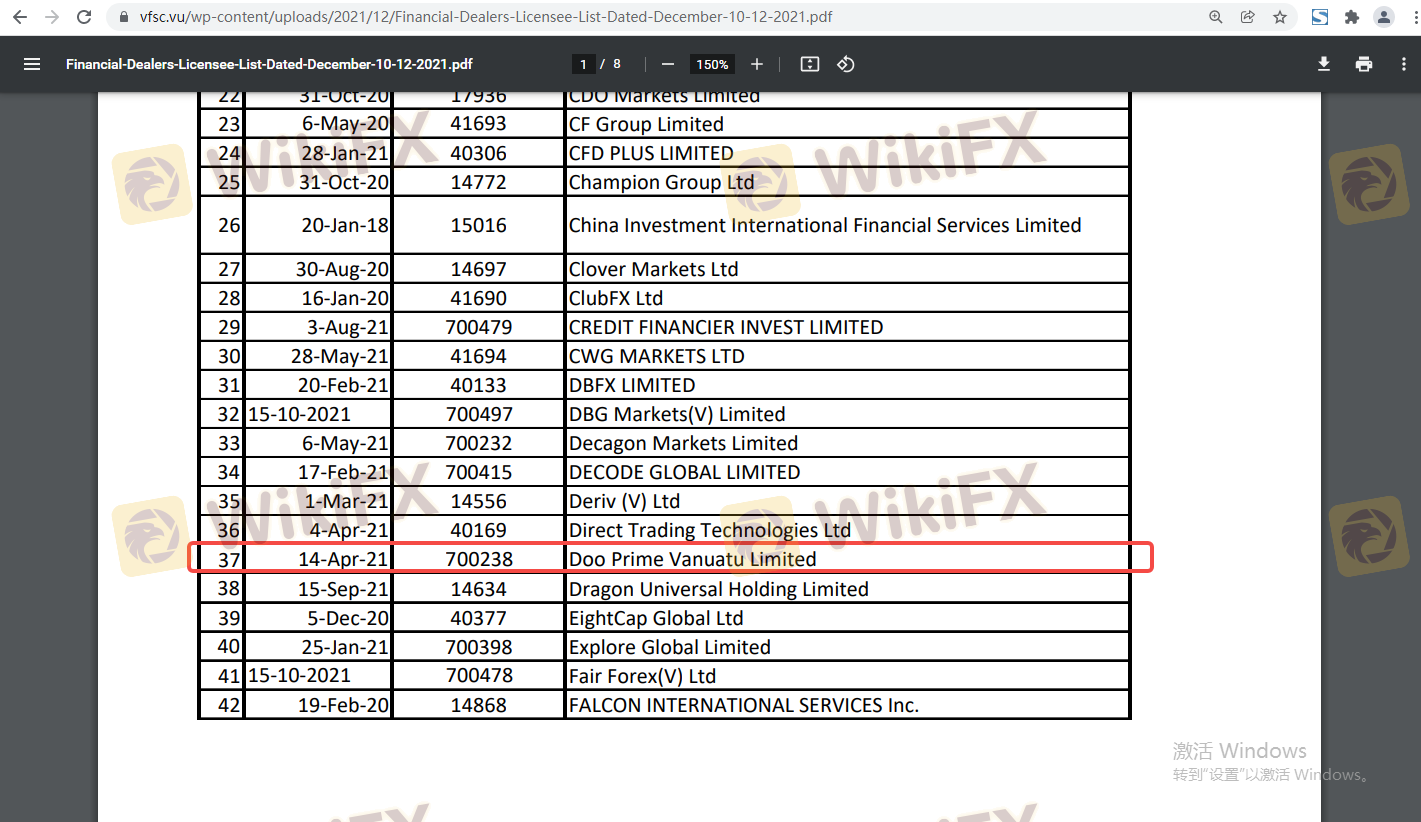Click the zoom in plus button
The height and width of the screenshot is (822, 1421).
[757, 64]
